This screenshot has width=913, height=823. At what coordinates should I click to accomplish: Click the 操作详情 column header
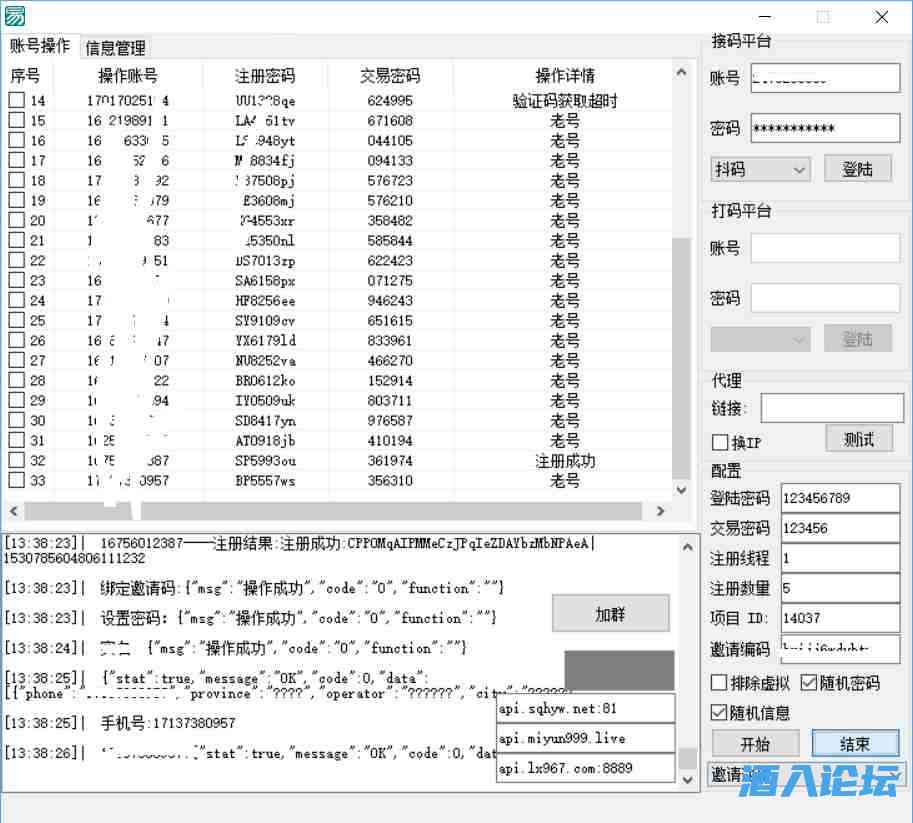[565, 76]
